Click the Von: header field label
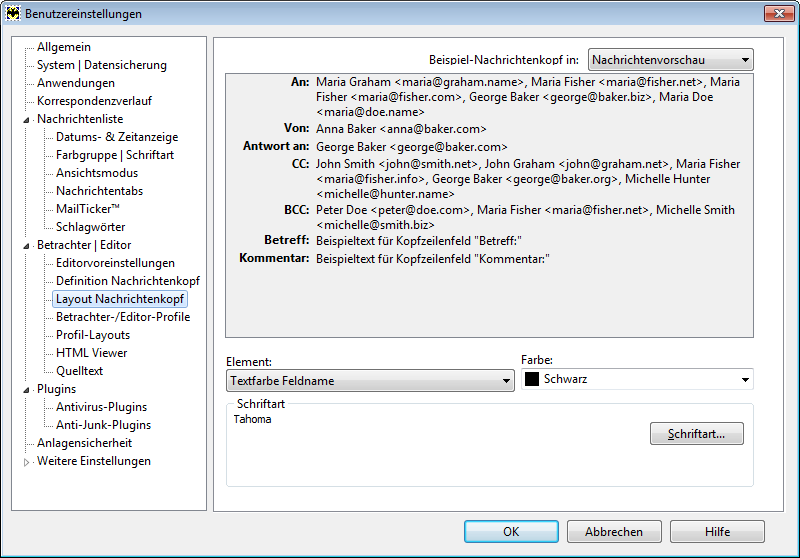Viewport: 800px width, 558px height. tap(296, 128)
